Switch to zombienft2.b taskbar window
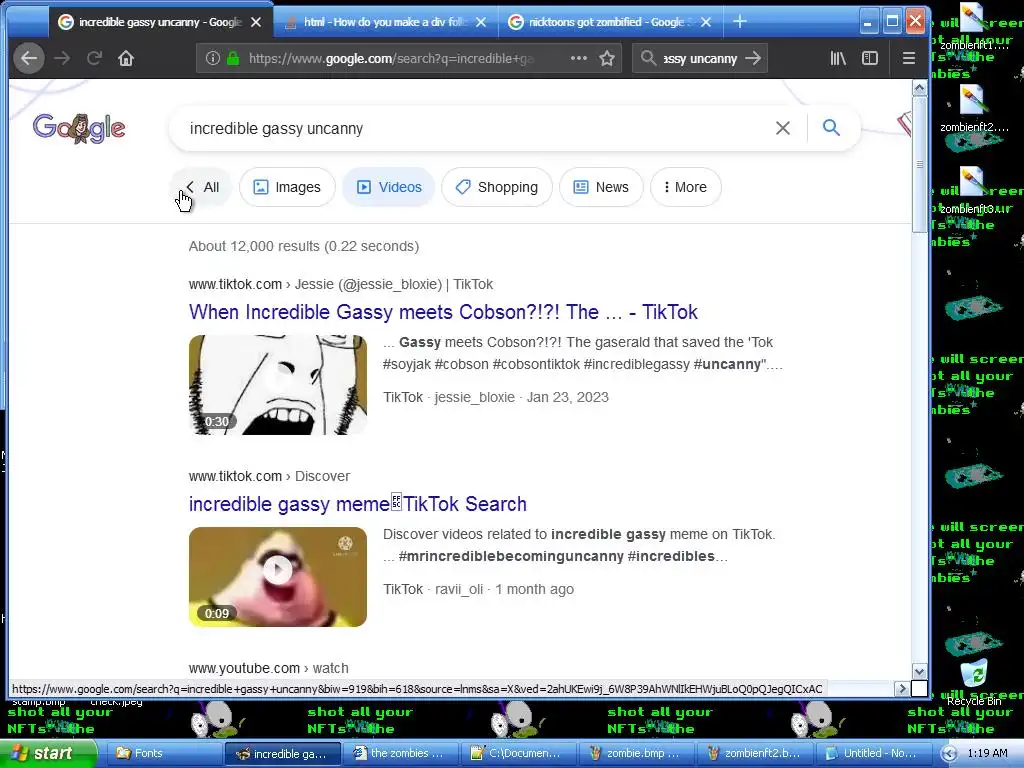The image size is (1024, 768). coord(754,753)
